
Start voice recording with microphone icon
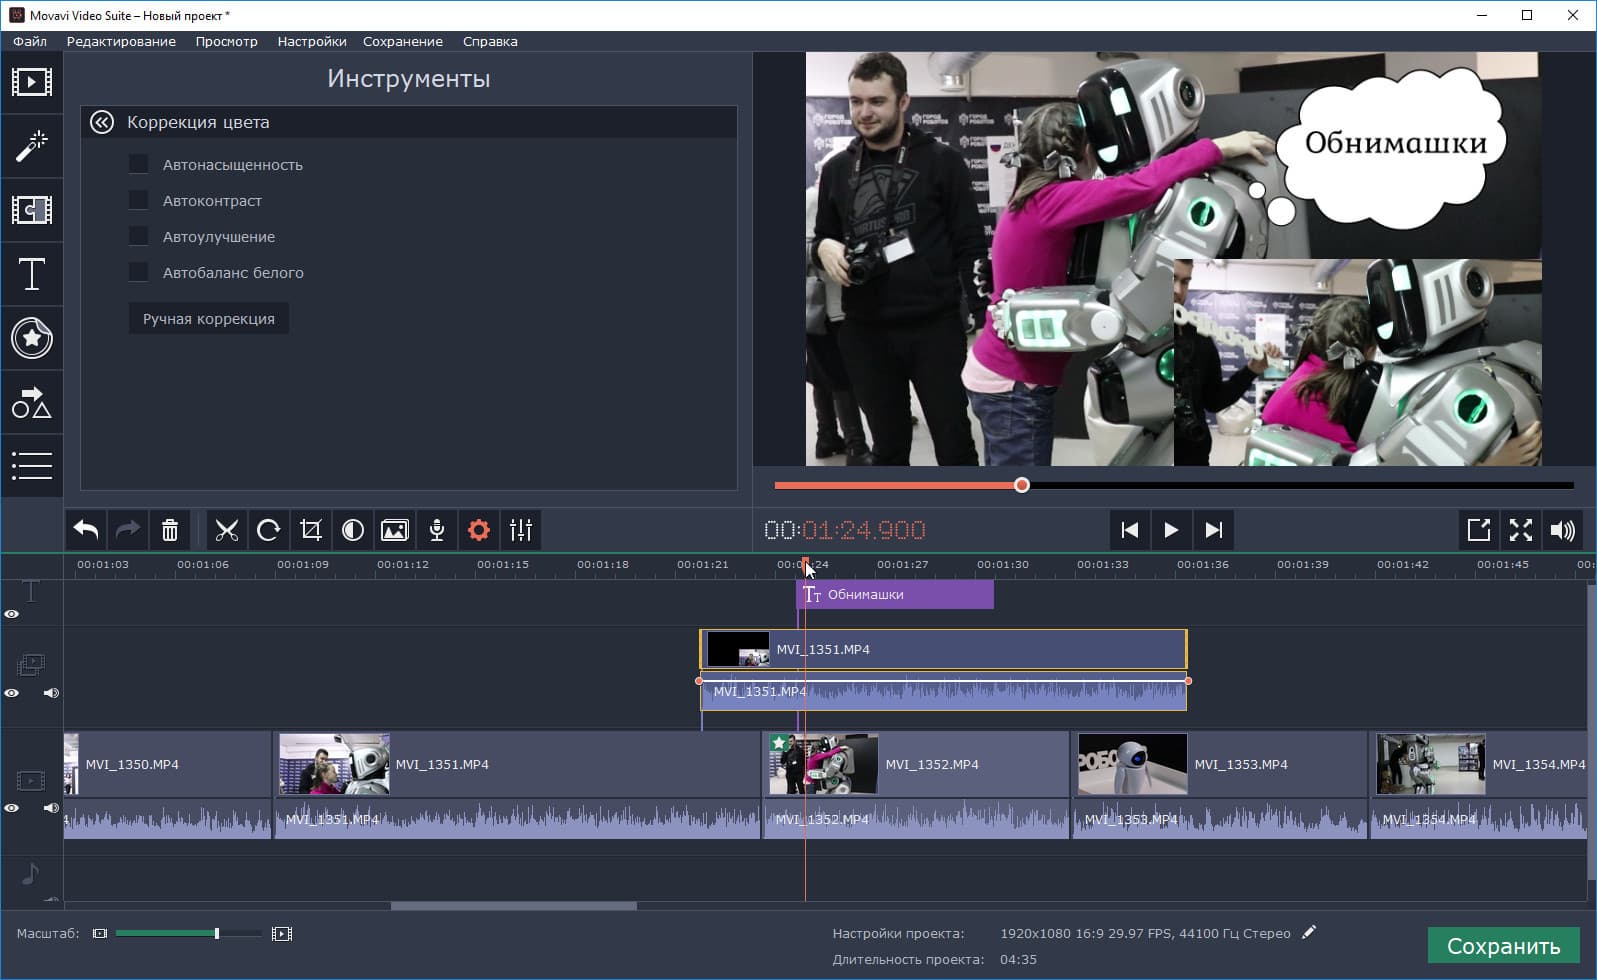click(x=437, y=530)
